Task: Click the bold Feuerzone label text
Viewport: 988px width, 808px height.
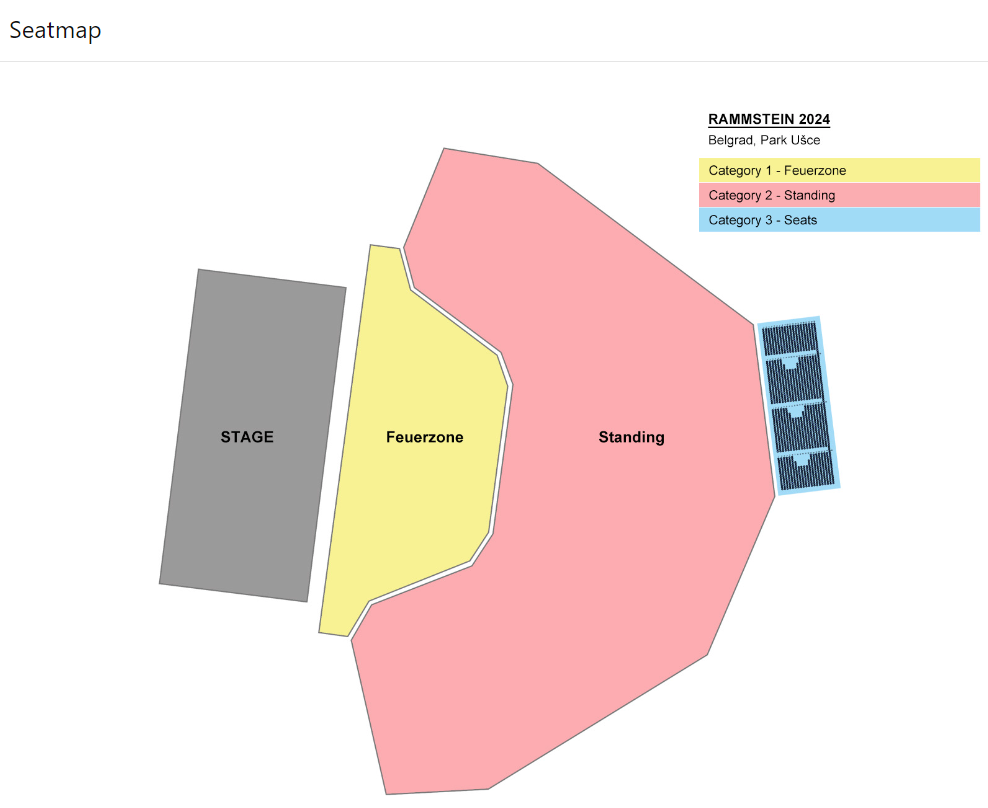Action: [425, 437]
